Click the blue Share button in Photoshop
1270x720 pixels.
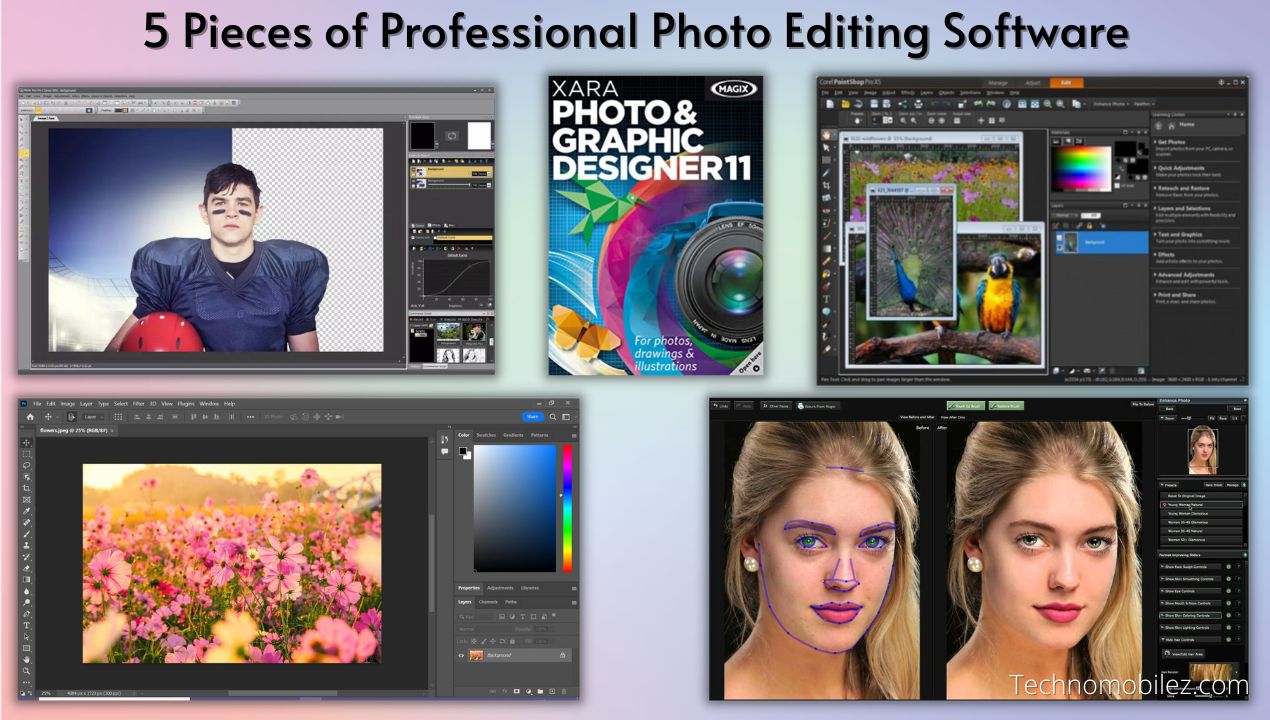(x=533, y=416)
